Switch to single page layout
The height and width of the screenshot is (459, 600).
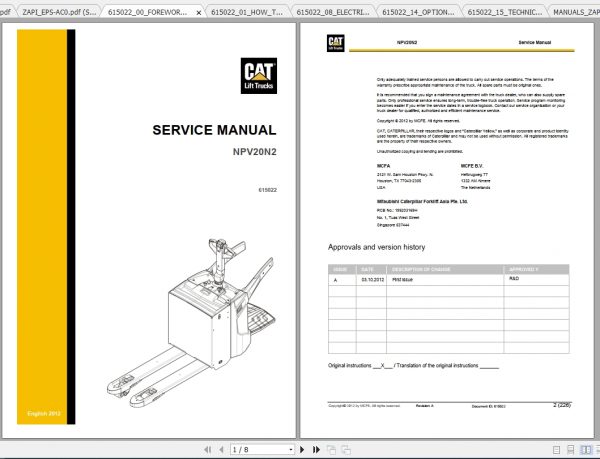point(557,450)
